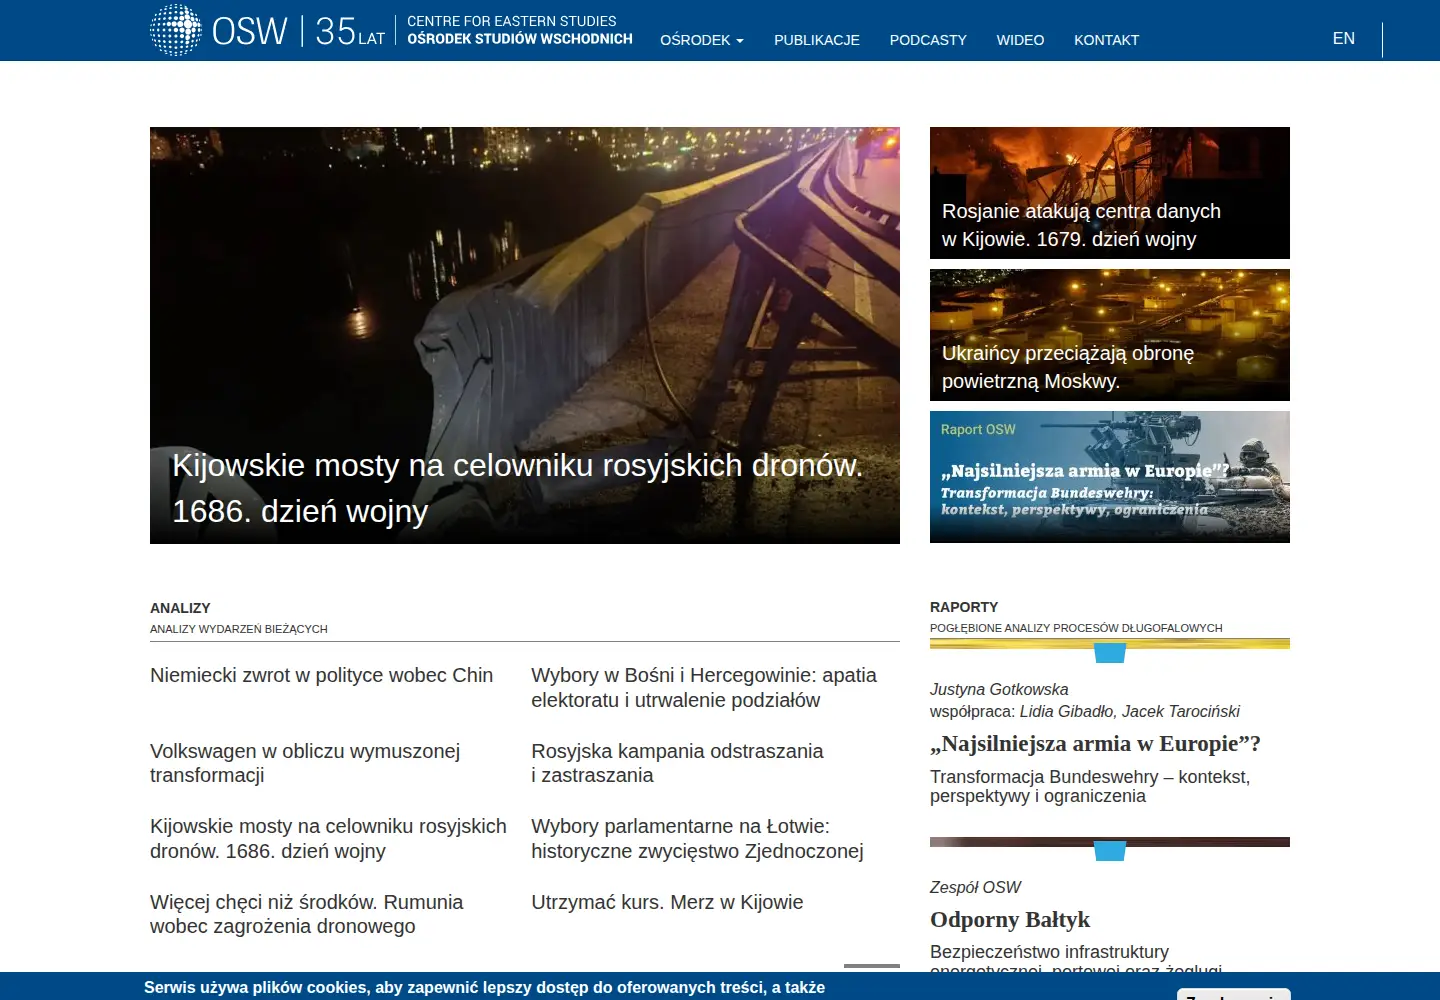
Task: Click the author name Justyna Gotkowska
Action: [x=999, y=689]
